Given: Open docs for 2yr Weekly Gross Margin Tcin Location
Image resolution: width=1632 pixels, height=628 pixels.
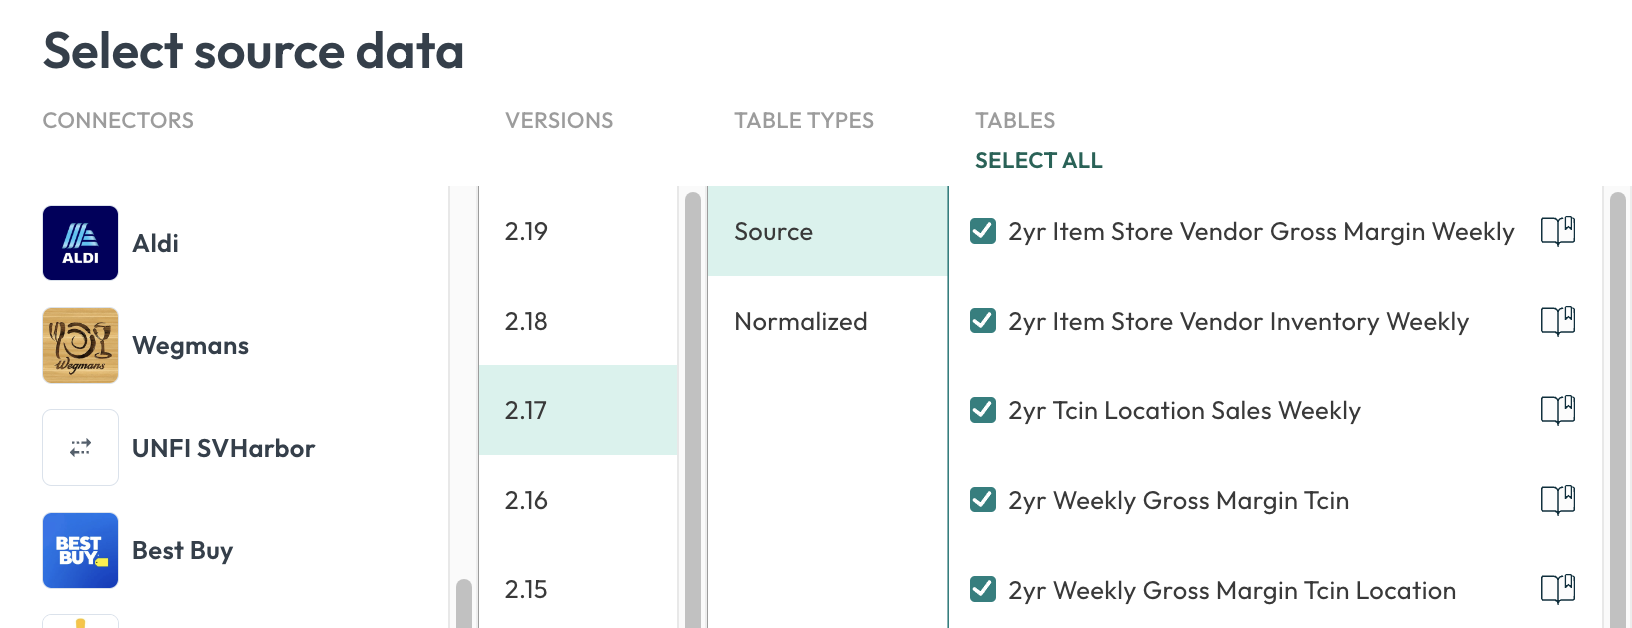Looking at the screenshot, I should (x=1558, y=590).
